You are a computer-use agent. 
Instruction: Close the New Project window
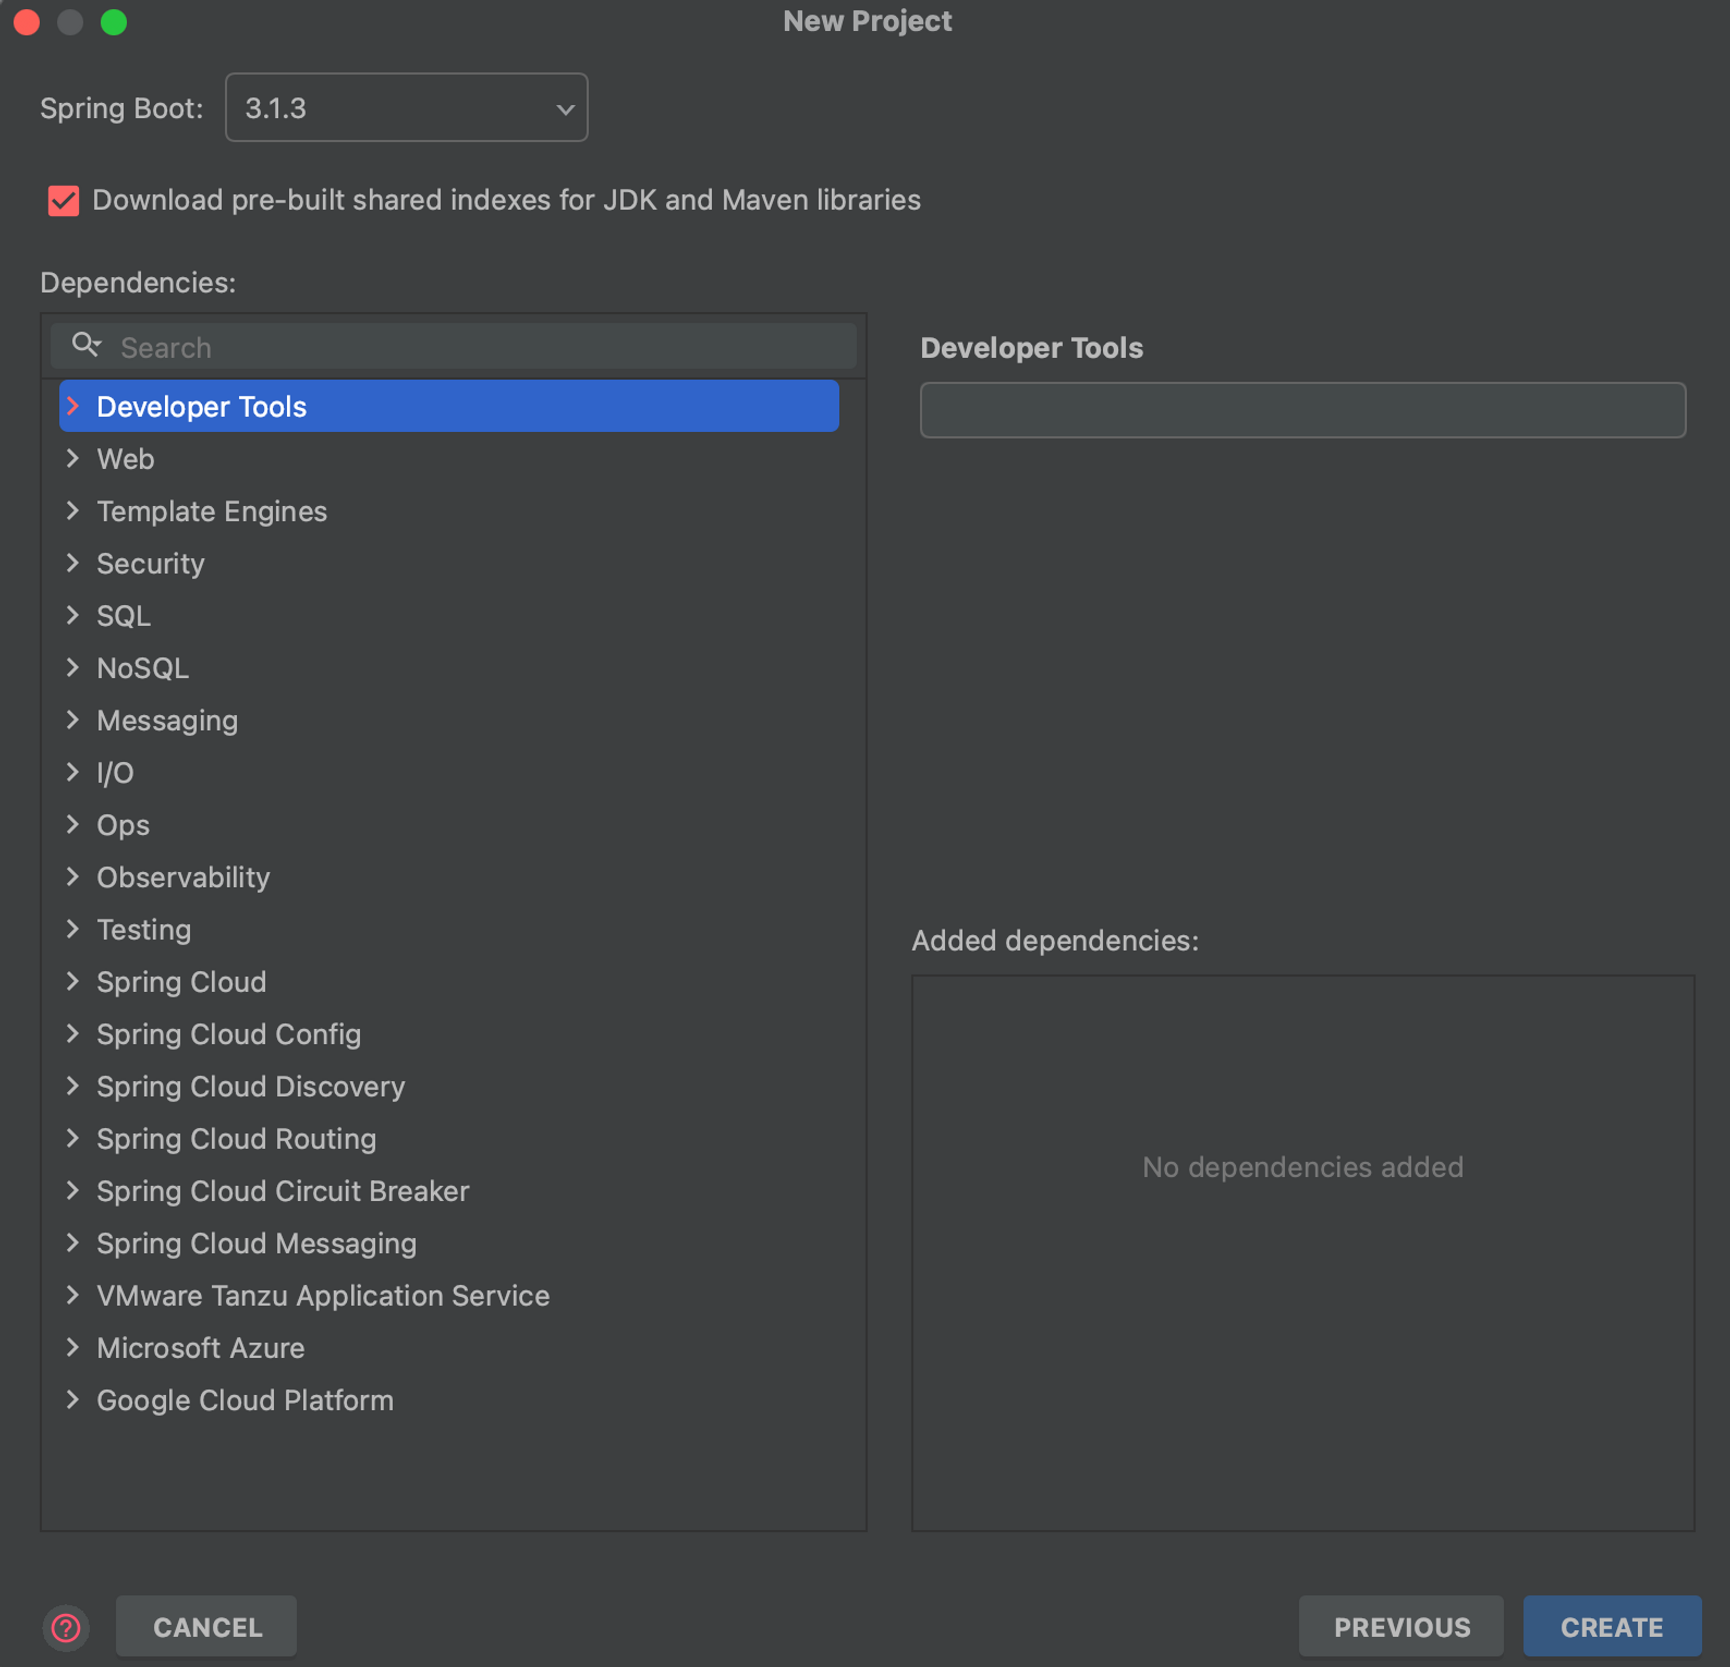coord(27,22)
